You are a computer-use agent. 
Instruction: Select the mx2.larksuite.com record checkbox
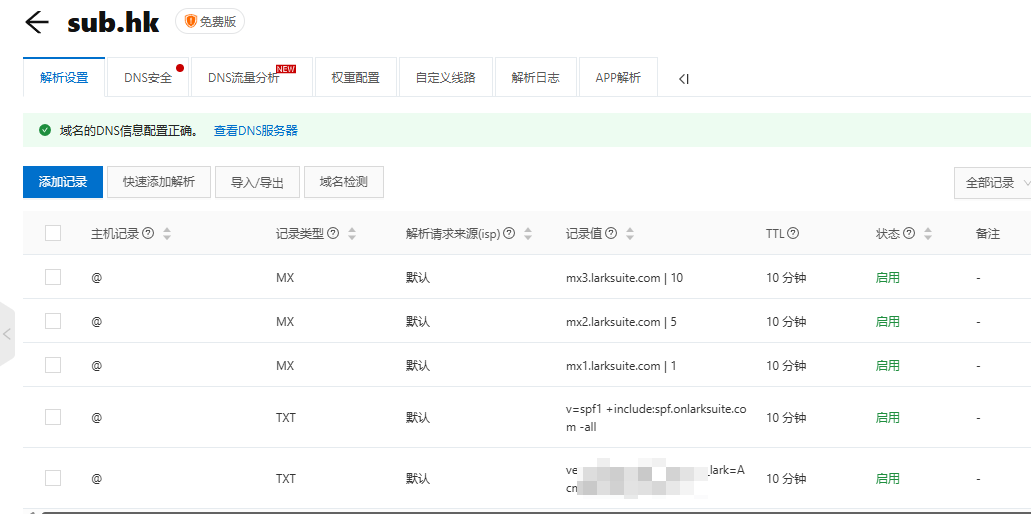coord(53,321)
